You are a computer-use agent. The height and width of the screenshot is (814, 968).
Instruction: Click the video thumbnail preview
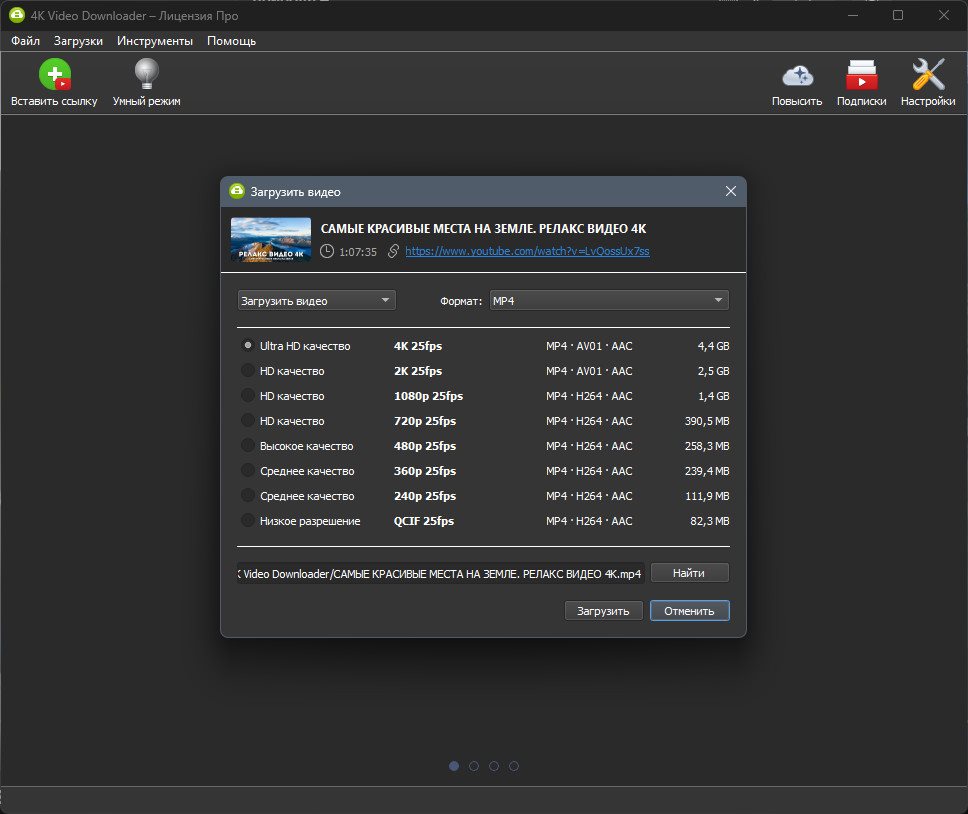tap(271, 240)
